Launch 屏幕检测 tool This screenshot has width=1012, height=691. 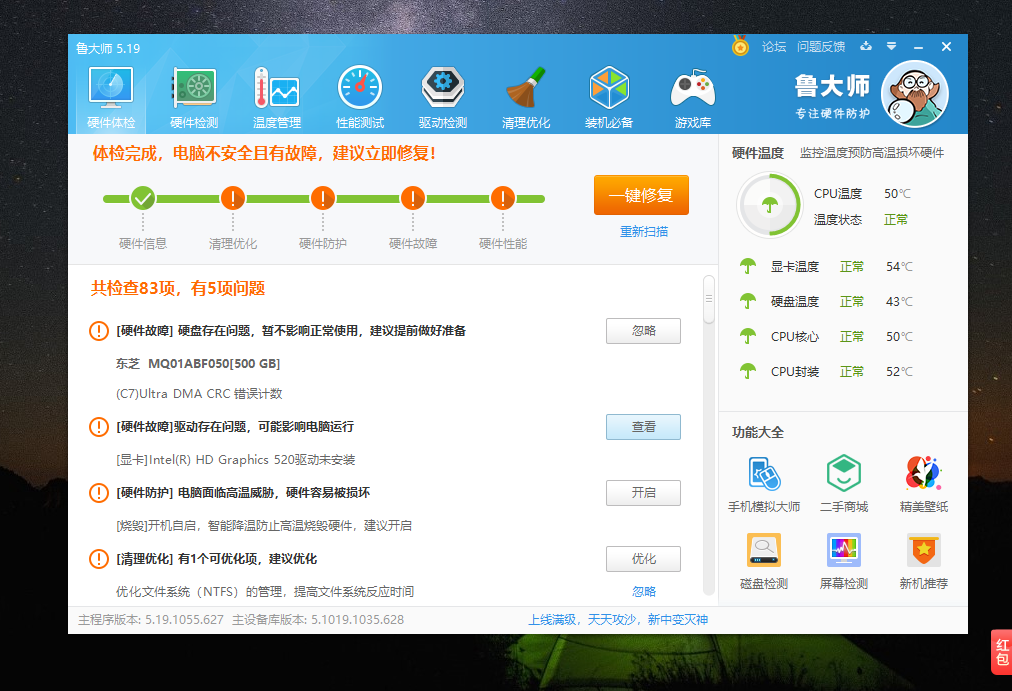coord(844,561)
